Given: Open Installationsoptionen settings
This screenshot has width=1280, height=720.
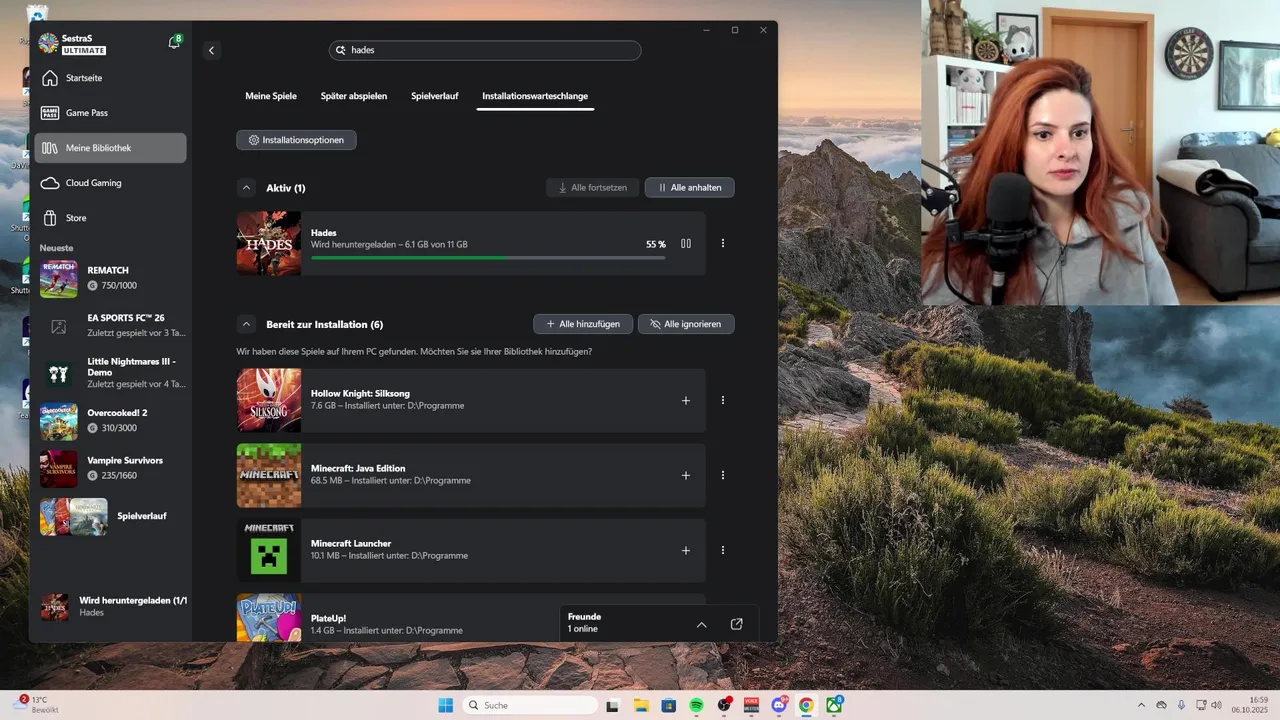Looking at the screenshot, I should (296, 140).
